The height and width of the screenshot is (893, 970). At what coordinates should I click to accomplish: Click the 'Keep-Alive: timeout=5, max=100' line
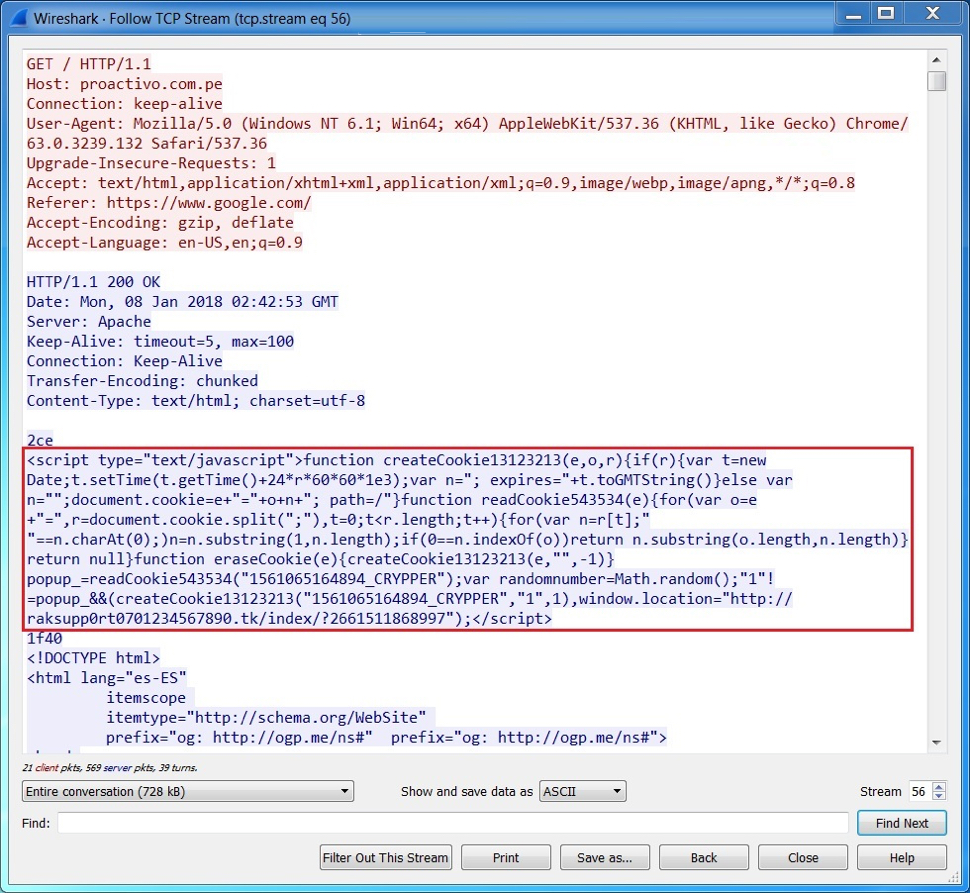click(x=160, y=341)
